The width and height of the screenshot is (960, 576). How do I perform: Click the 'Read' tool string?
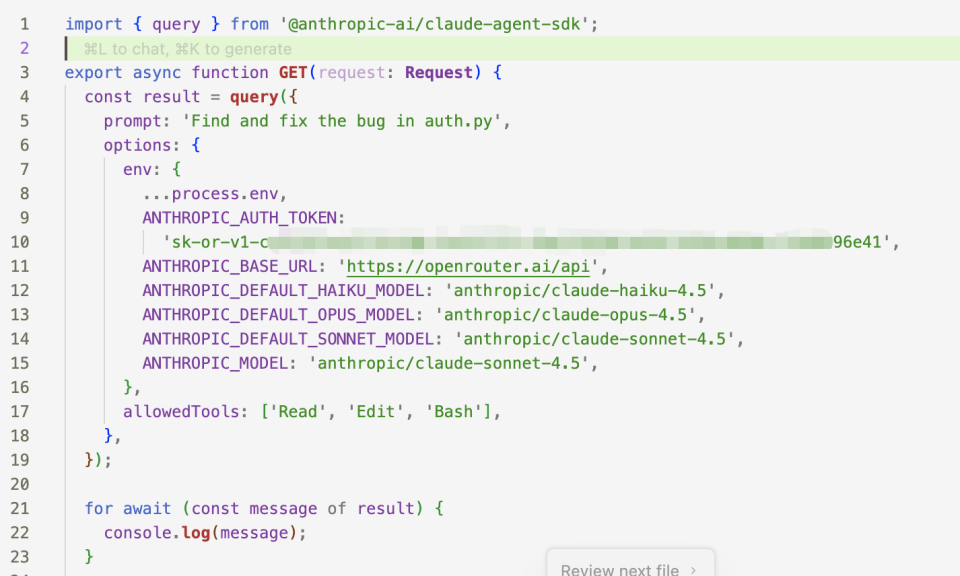point(298,411)
